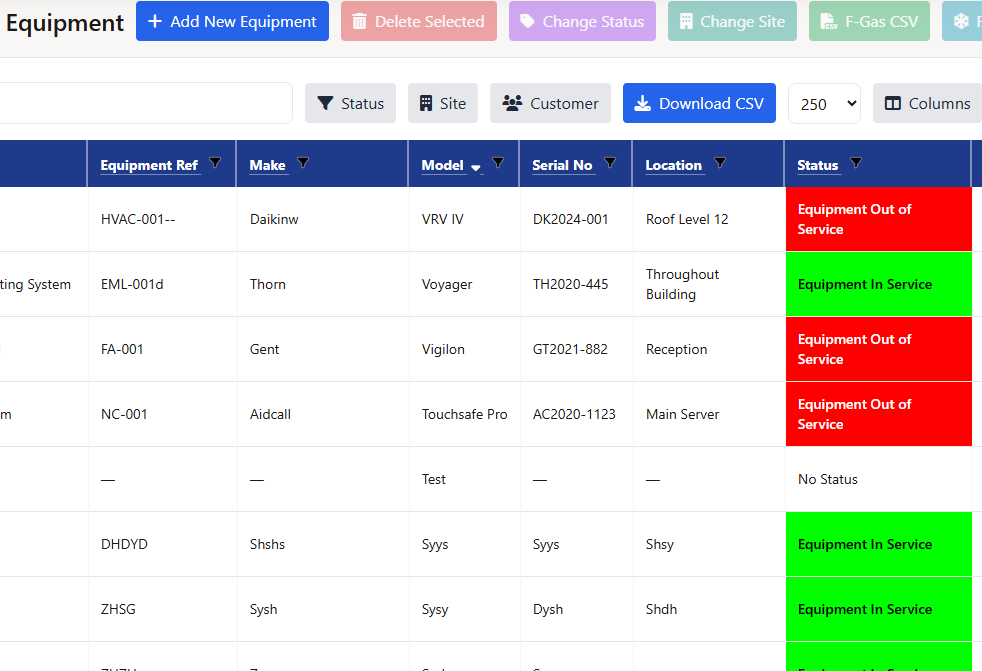Image resolution: width=982 pixels, height=671 pixels.
Task: Click HVAC-001-- Out of Service status
Action: click(x=879, y=219)
